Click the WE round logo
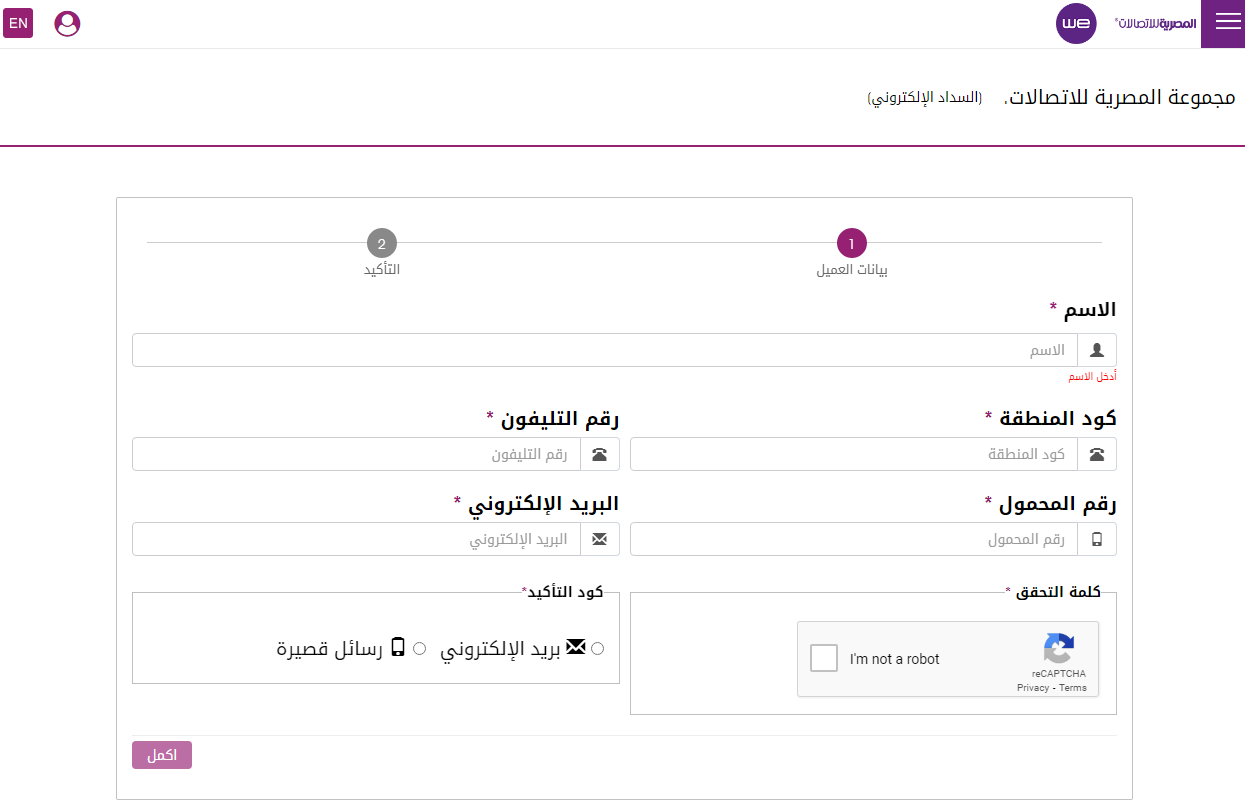The image size is (1245, 803). coord(1076,23)
